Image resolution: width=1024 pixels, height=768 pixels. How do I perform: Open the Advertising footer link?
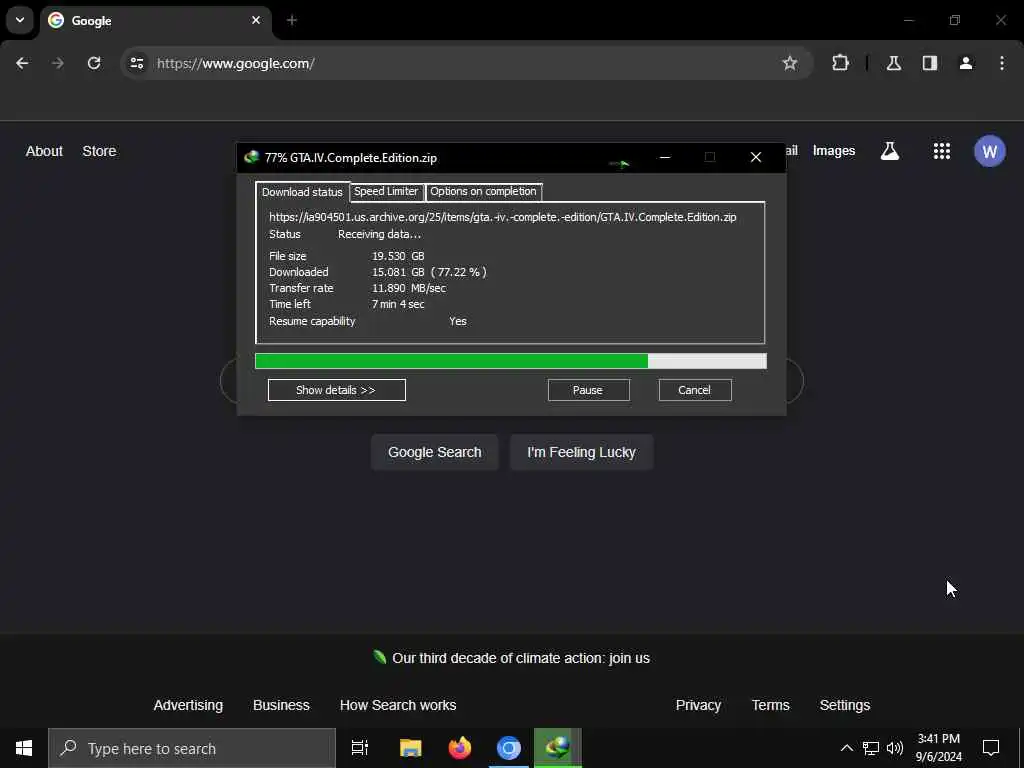(x=188, y=705)
